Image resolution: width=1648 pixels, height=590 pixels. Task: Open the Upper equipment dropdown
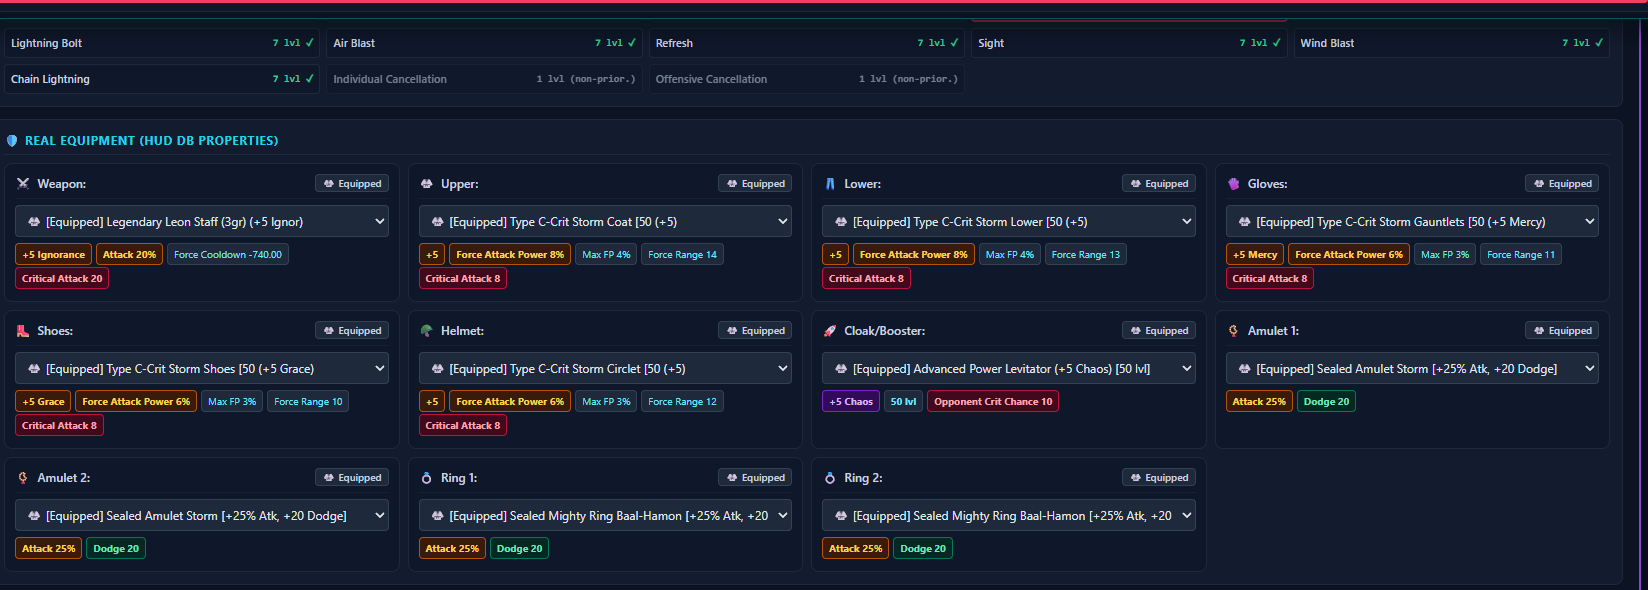click(605, 222)
